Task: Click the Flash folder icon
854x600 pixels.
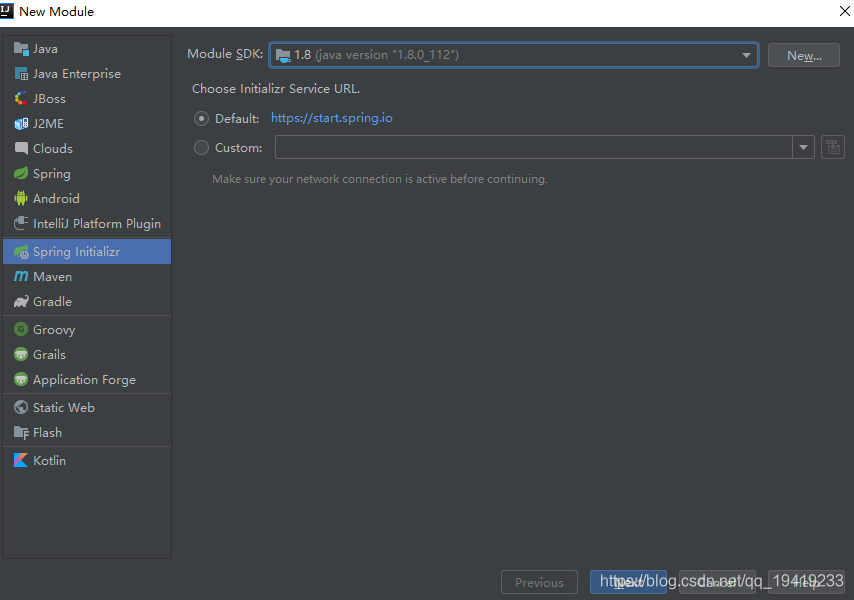Action: tap(21, 433)
